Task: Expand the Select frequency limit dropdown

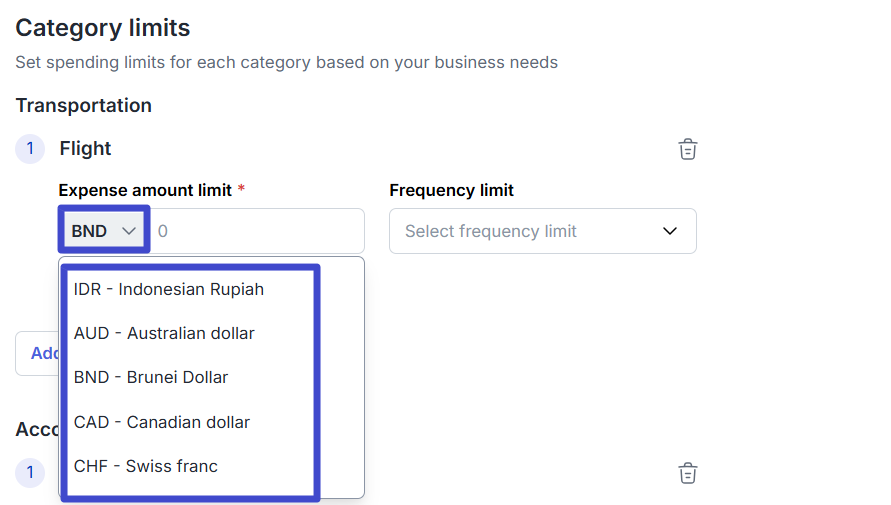Action: (x=542, y=231)
